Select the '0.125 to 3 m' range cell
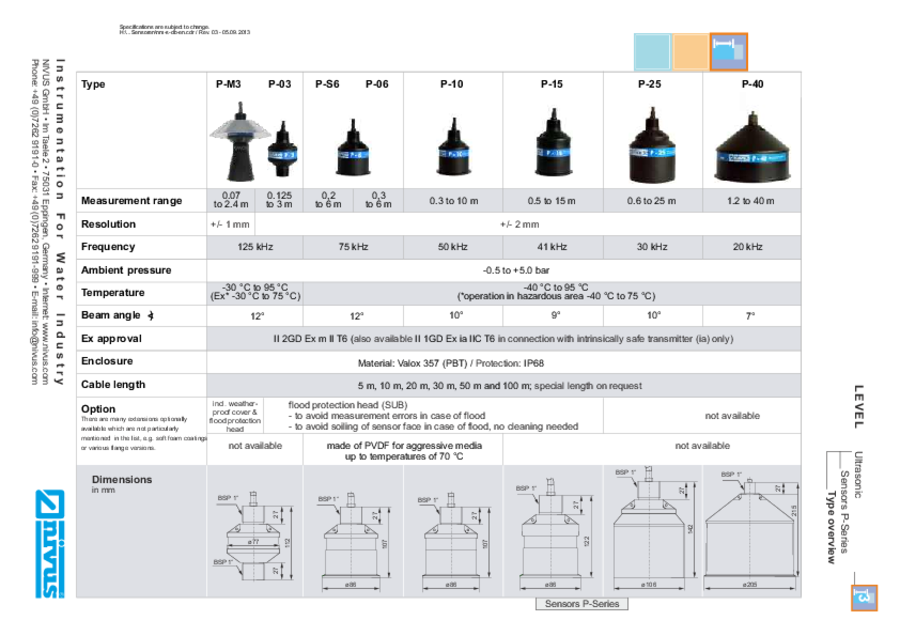Viewport: 900px width, 636px height. click(279, 200)
